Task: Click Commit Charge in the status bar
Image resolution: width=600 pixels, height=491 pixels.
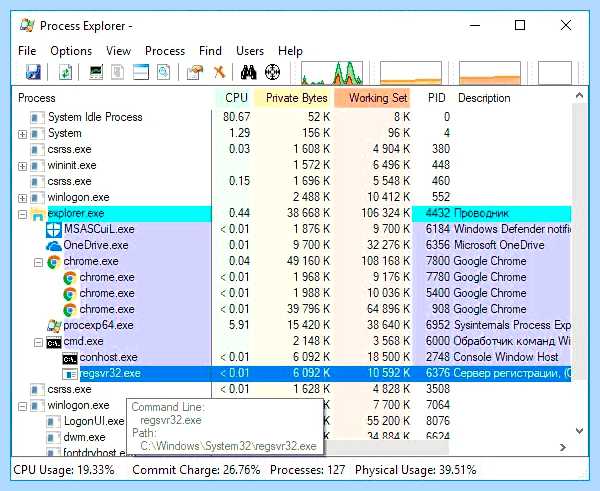Action: click(196, 470)
